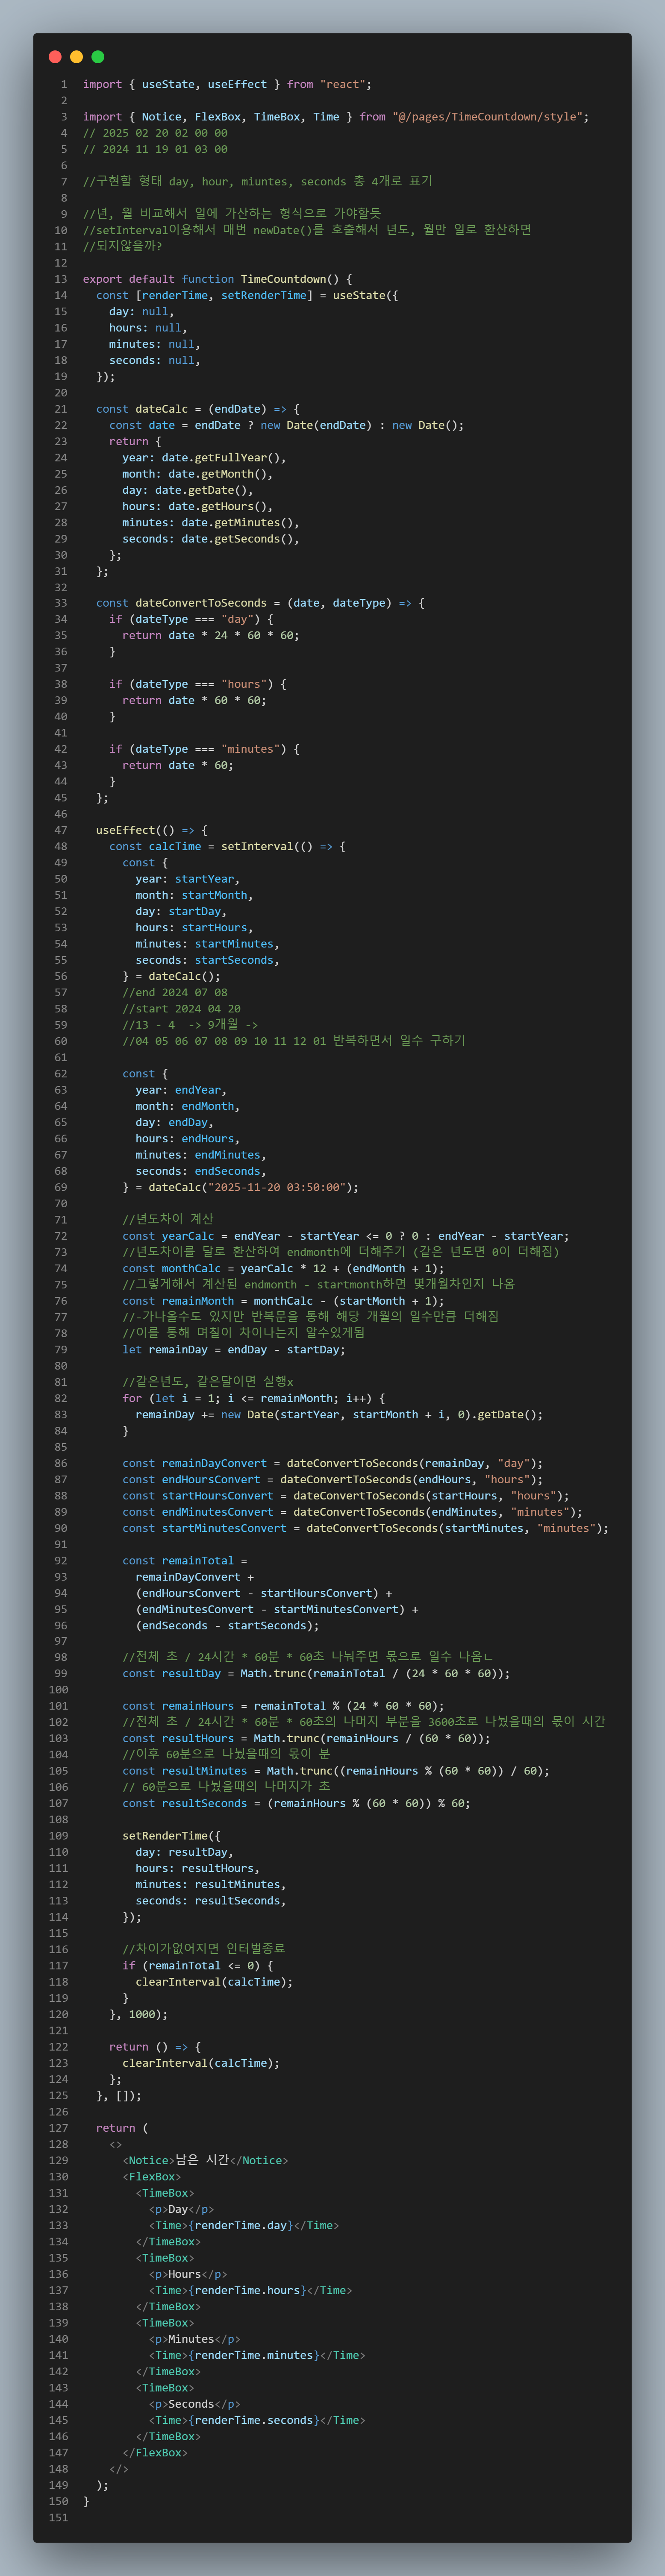Click comment "// 2024 11 19 01 03 00"
The image size is (665, 2576).
coord(155,149)
